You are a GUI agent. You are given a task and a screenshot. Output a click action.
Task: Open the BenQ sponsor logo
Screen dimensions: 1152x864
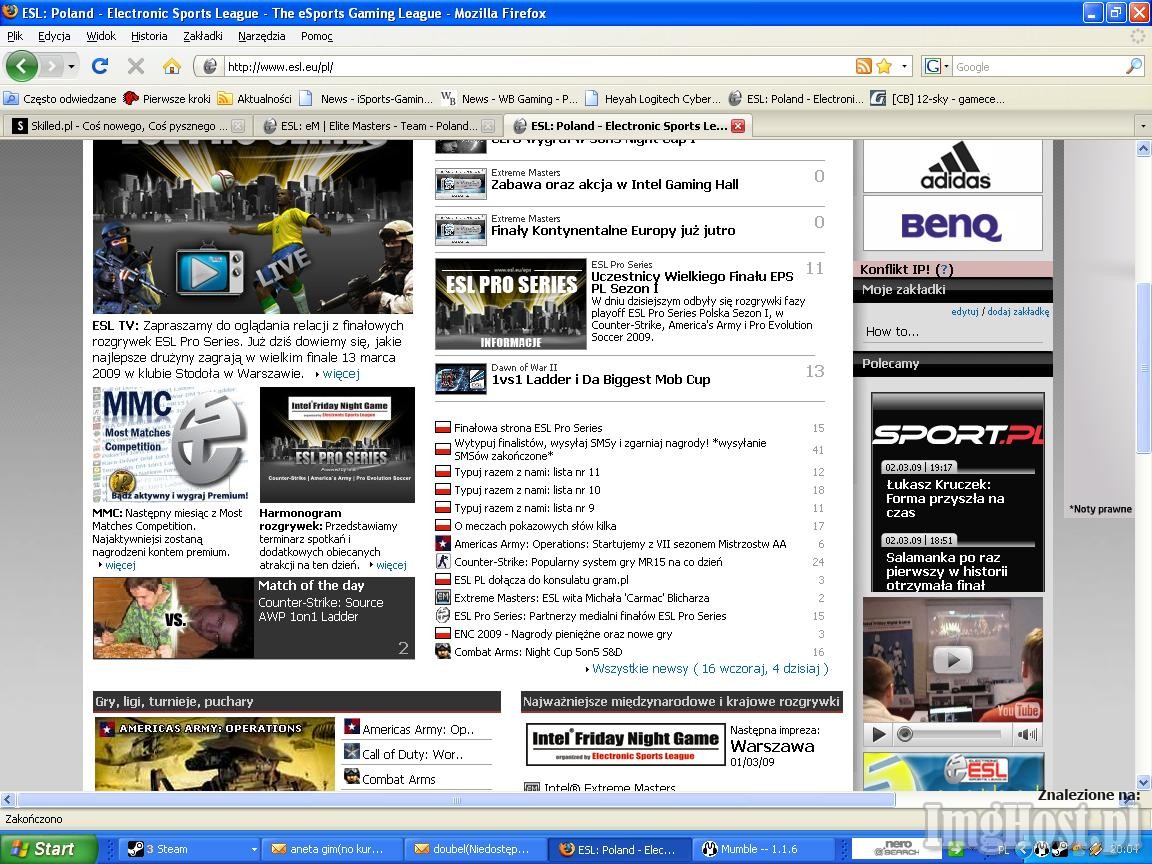pos(953,223)
